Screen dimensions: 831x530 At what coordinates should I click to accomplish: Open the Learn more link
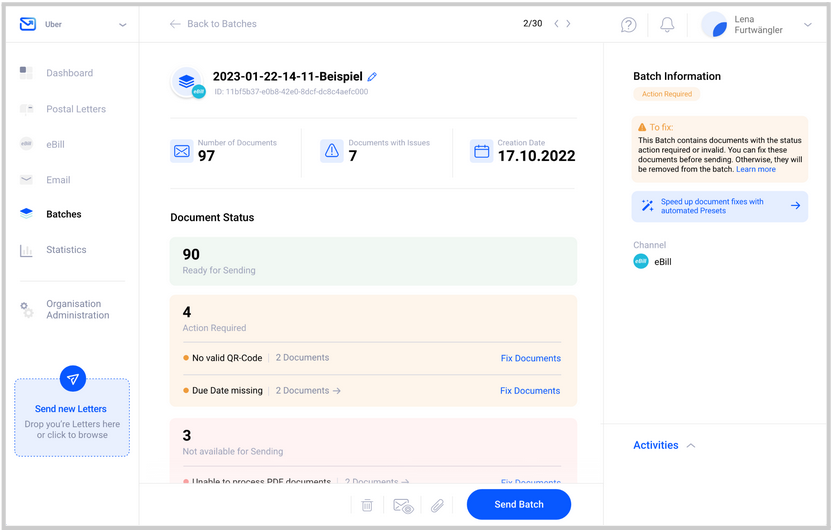tap(756, 169)
